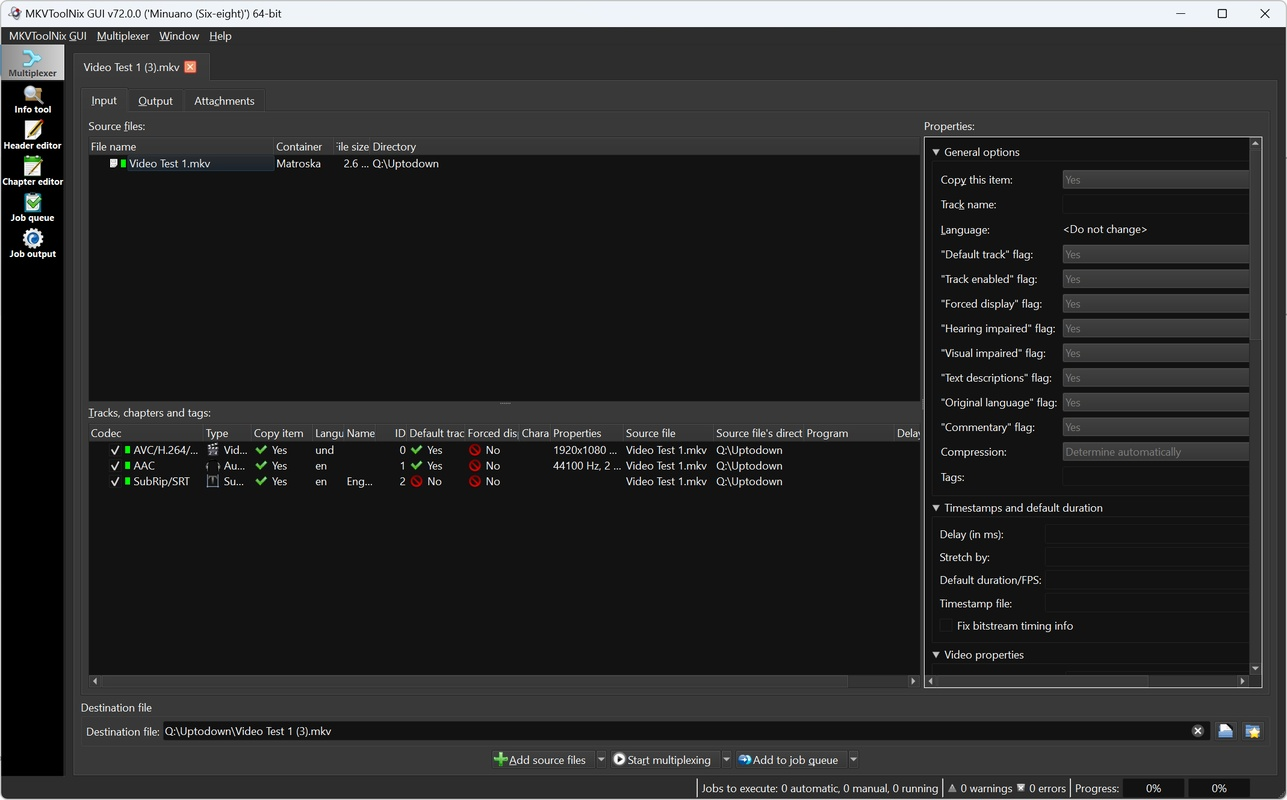Image resolution: width=1287 pixels, height=800 pixels.
Task: Open the Job queue view
Action: pos(32,208)
